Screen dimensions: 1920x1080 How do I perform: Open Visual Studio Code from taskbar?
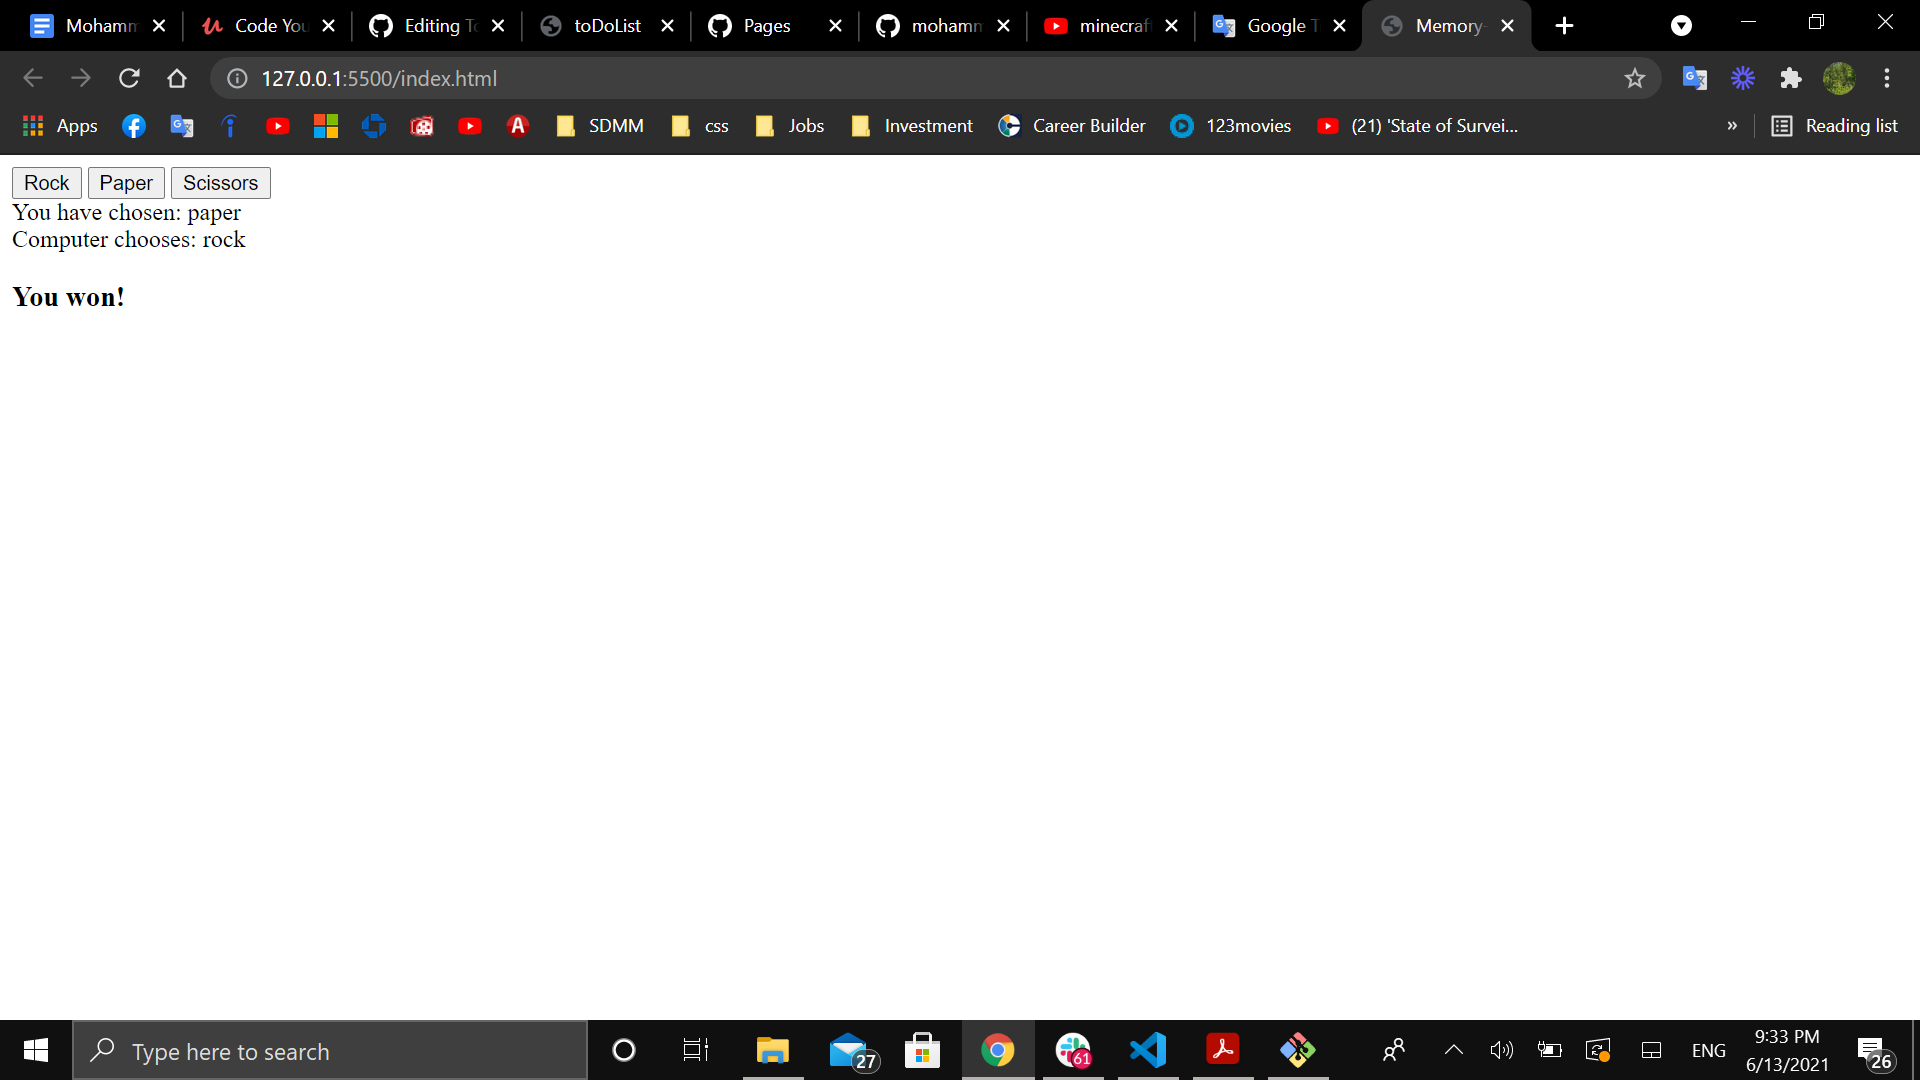click(x=1148, y=1050)
